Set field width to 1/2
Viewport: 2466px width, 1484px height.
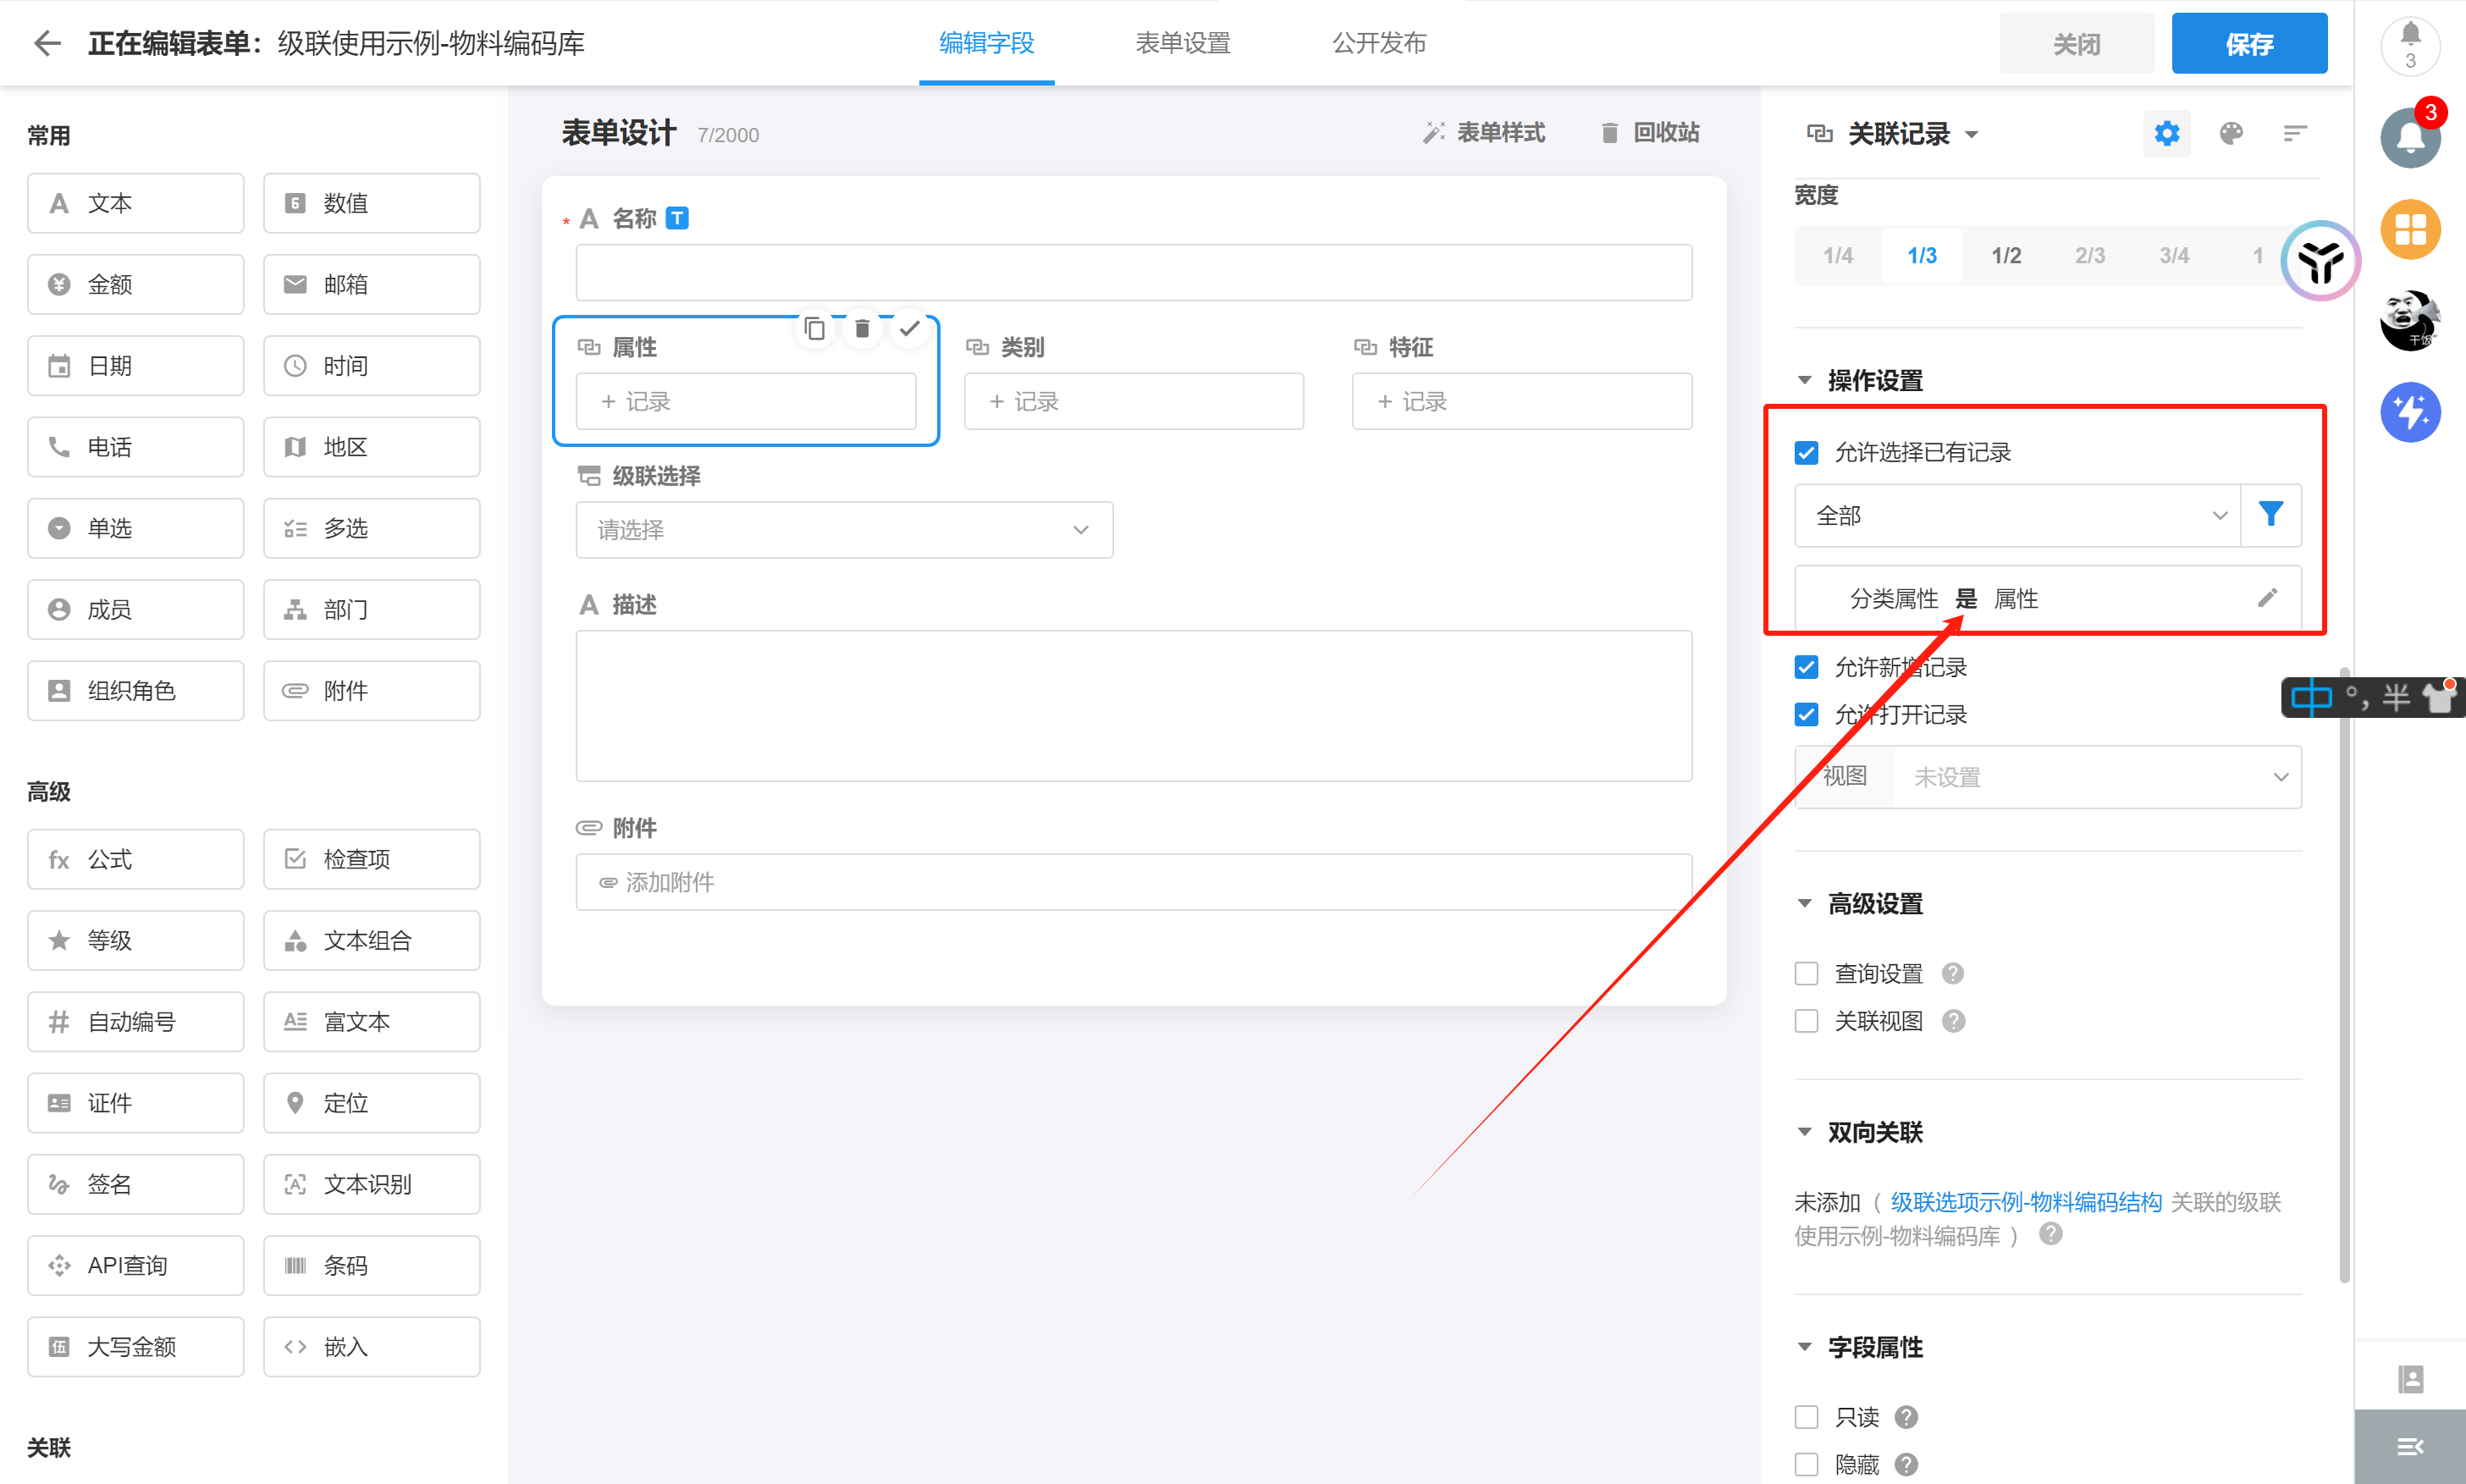click(2005, 256)
